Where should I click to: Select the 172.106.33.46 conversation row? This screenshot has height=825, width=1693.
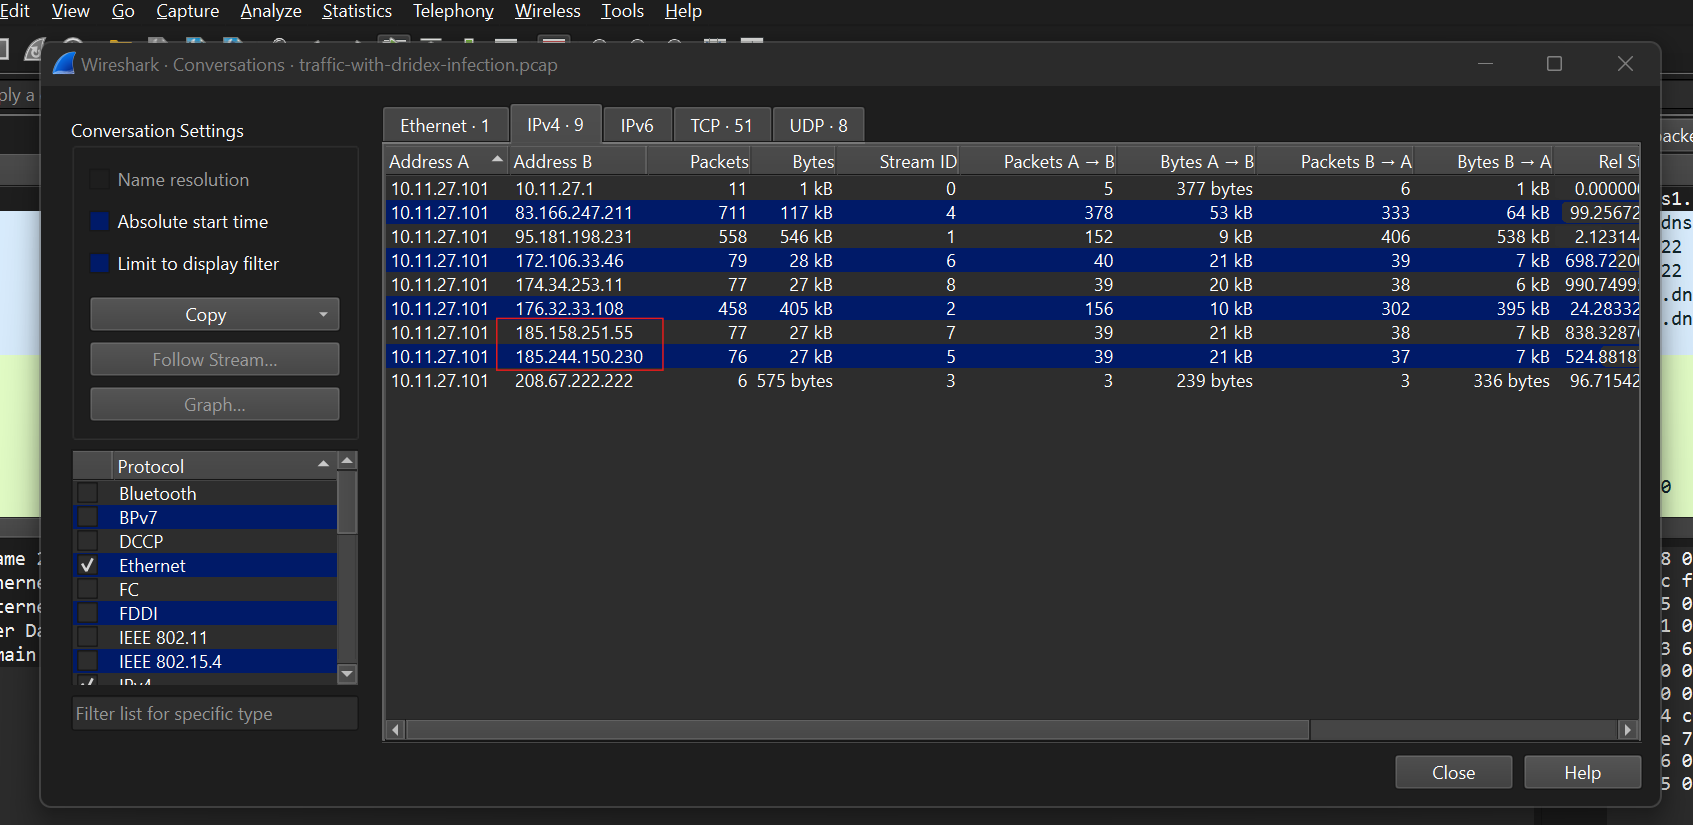tap(1012, 260)
